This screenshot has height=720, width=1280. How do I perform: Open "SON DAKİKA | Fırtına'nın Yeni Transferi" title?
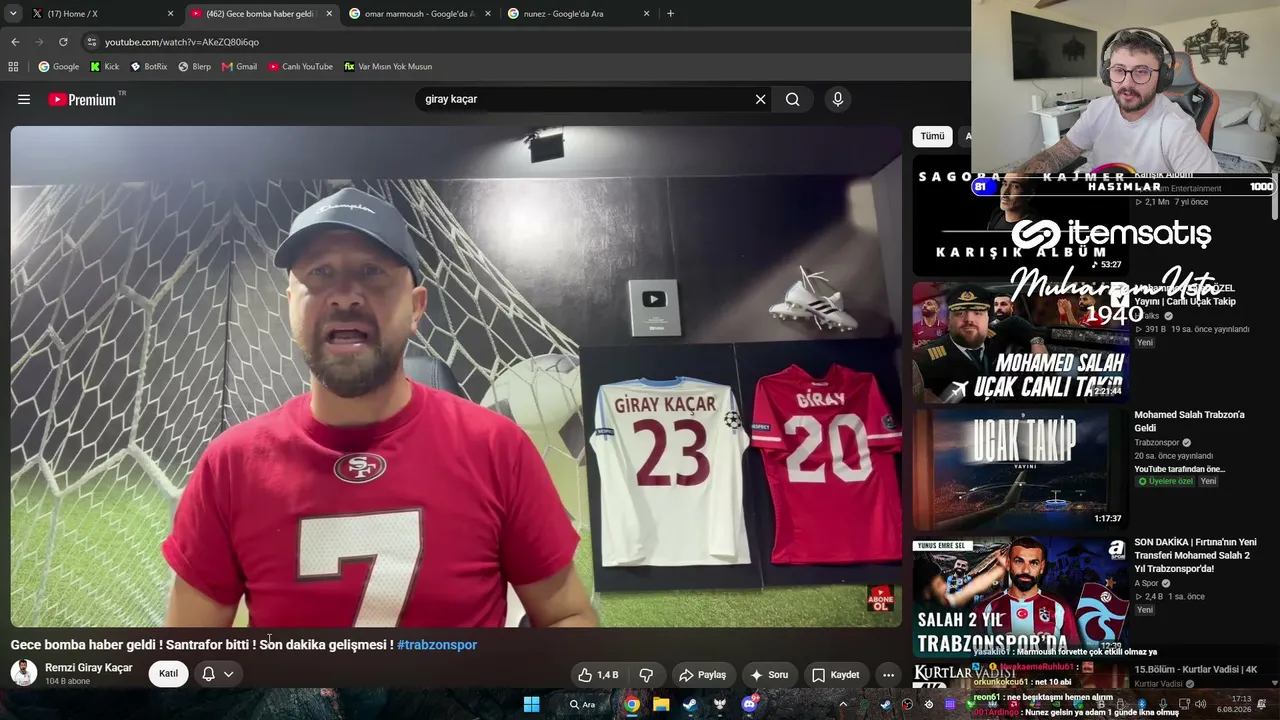click(x=1195, y=555)
